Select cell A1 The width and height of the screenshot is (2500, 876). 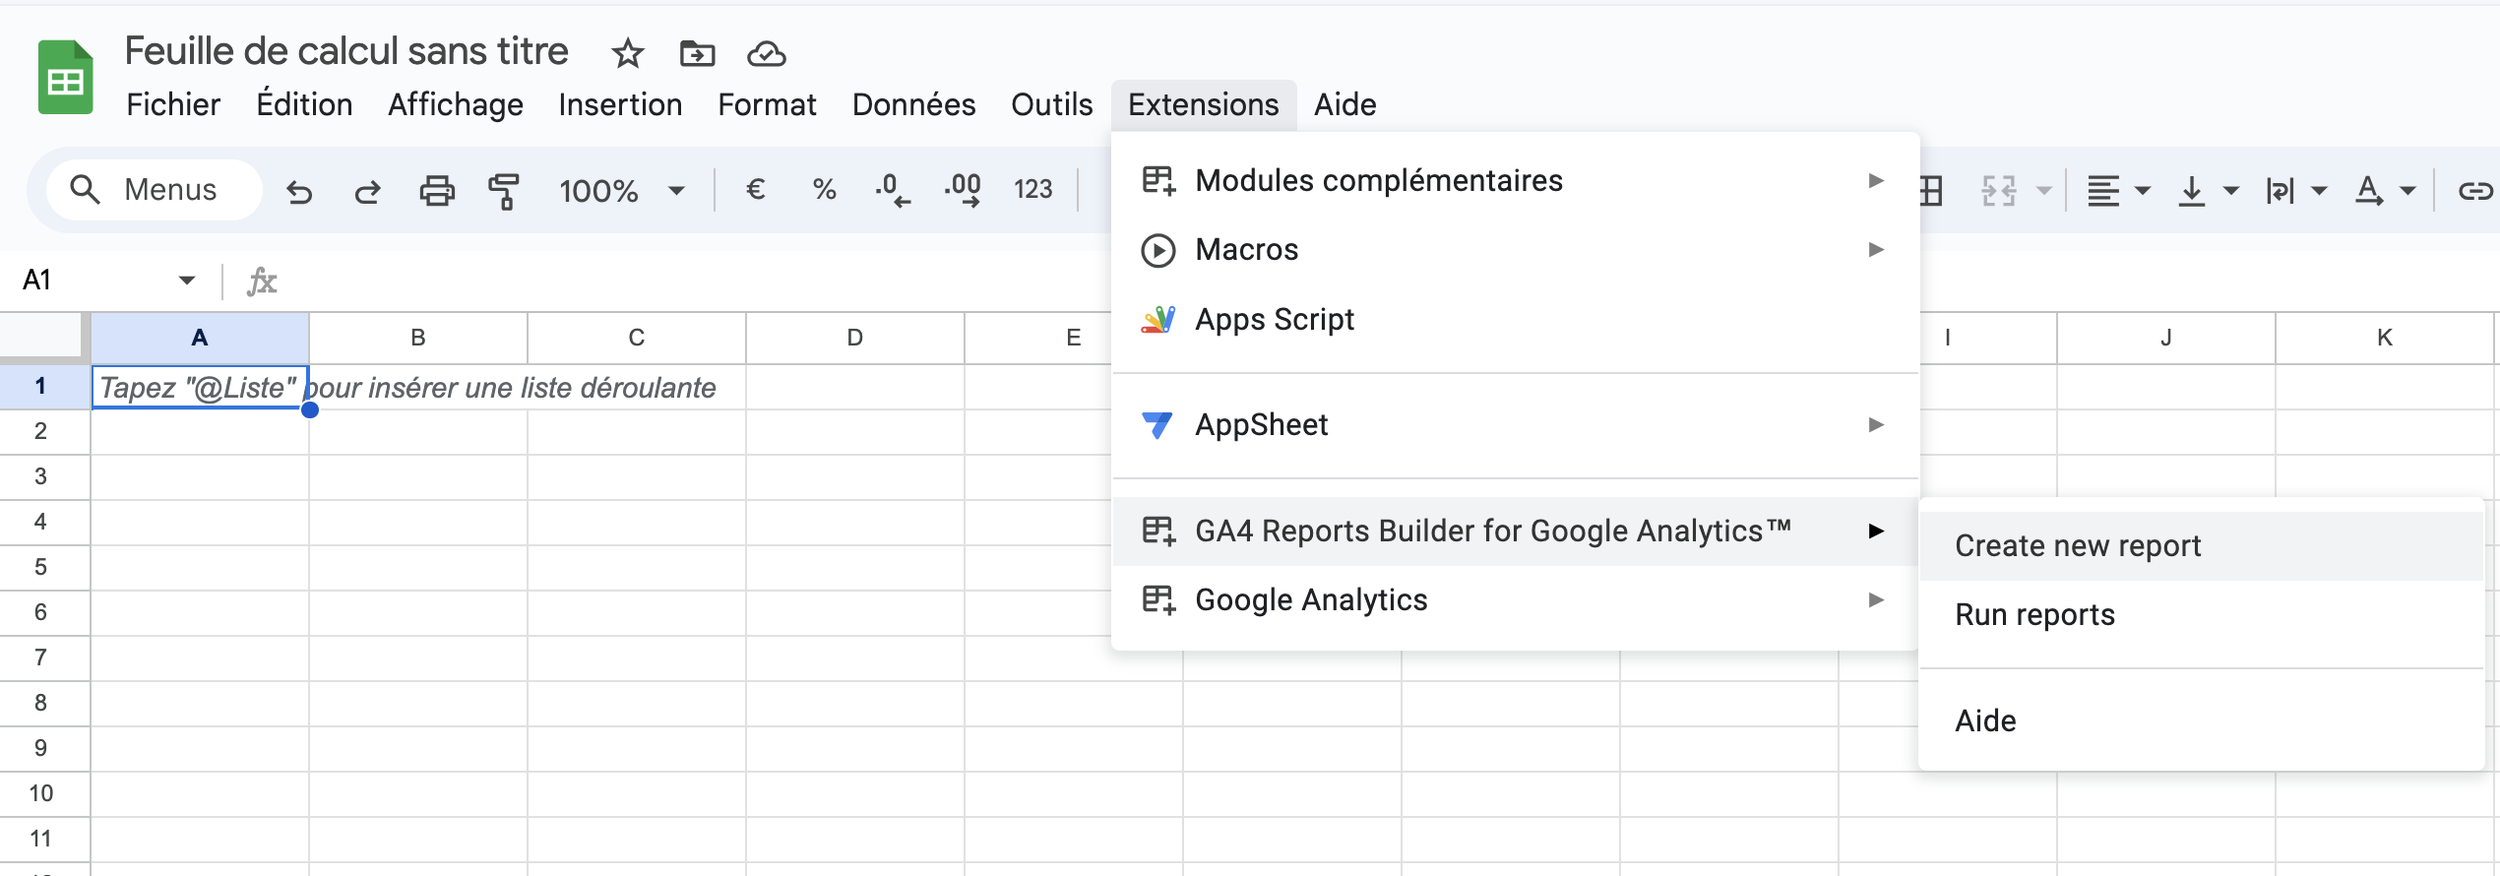(x=200, y=387)
